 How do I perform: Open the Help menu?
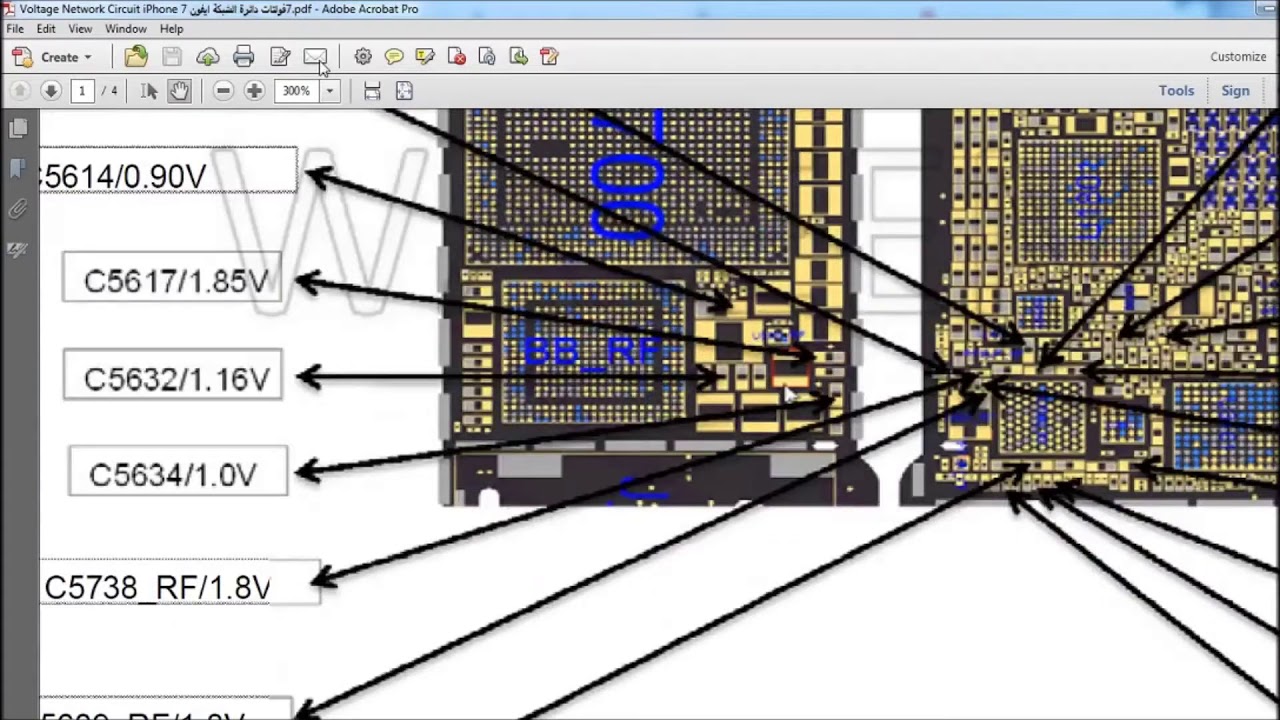tap(171, 29)
